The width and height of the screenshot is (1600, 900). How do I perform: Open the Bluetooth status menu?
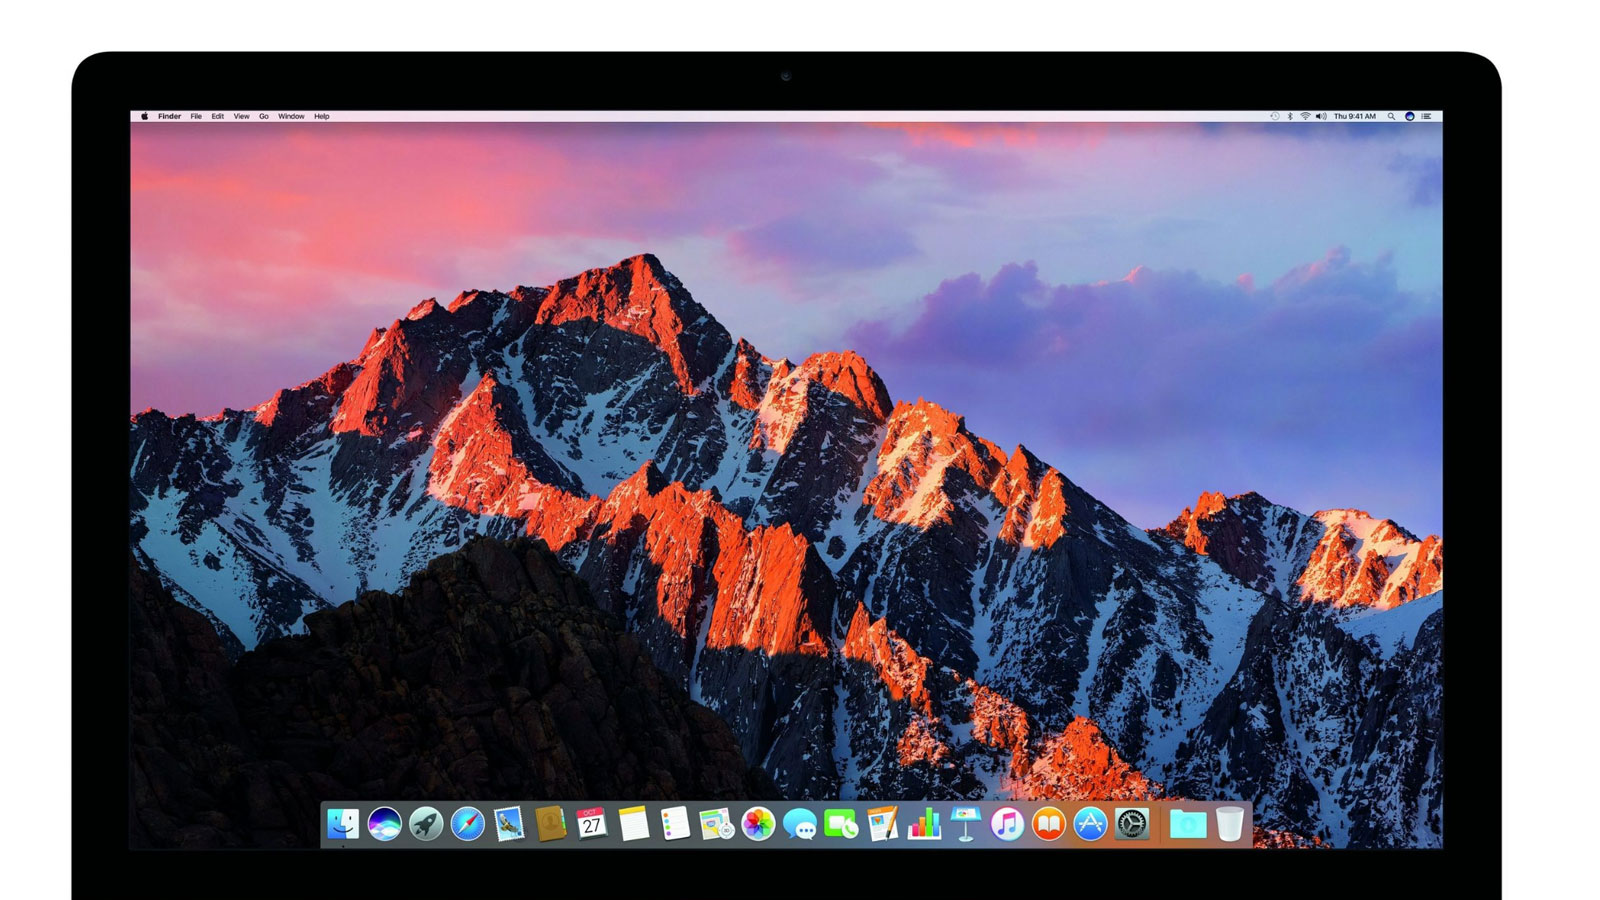(x=1290, y=116)
